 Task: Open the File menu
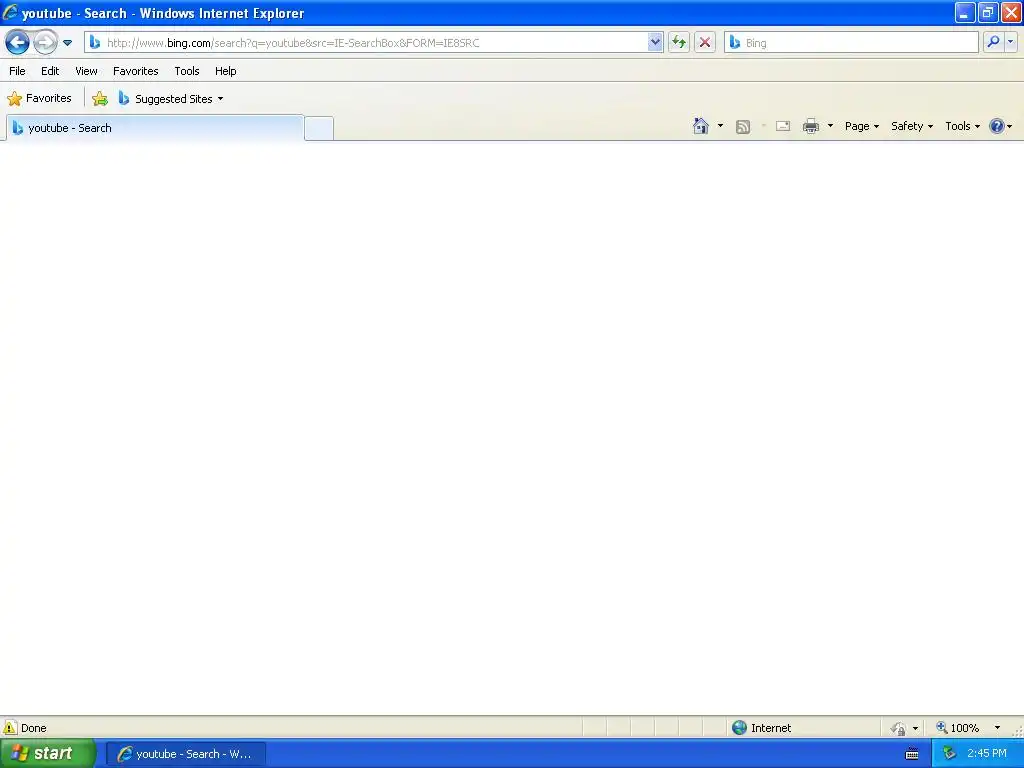(18, 71)
